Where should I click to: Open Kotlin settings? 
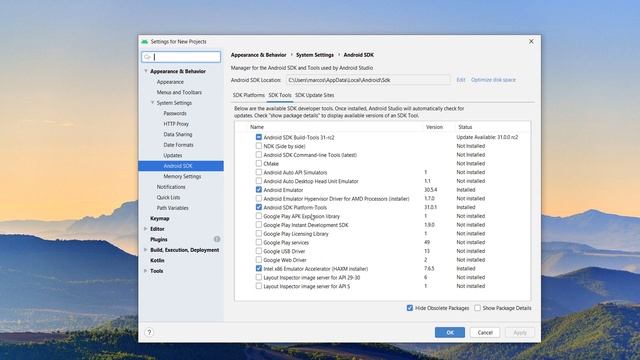[x=157, y=260]
